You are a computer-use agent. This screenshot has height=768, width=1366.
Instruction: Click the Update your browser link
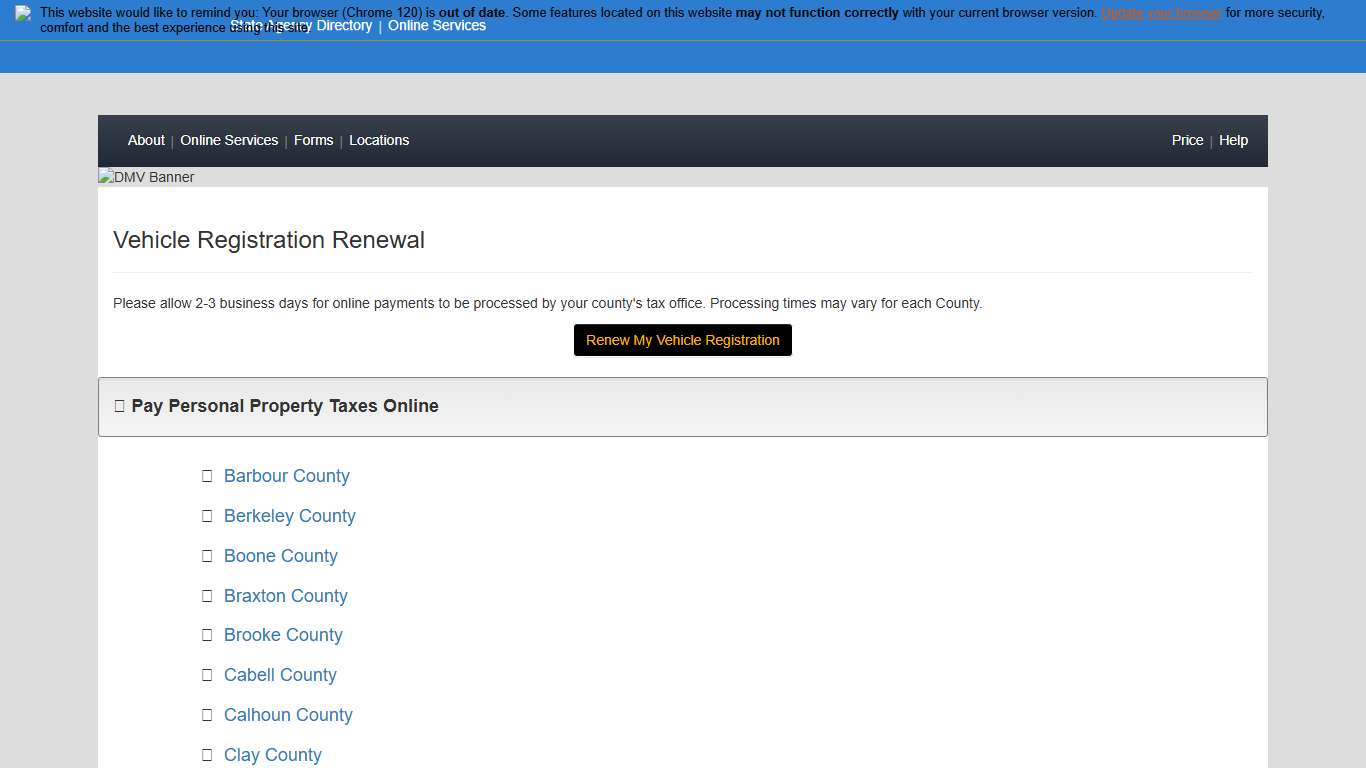[x=1161, y=13]
